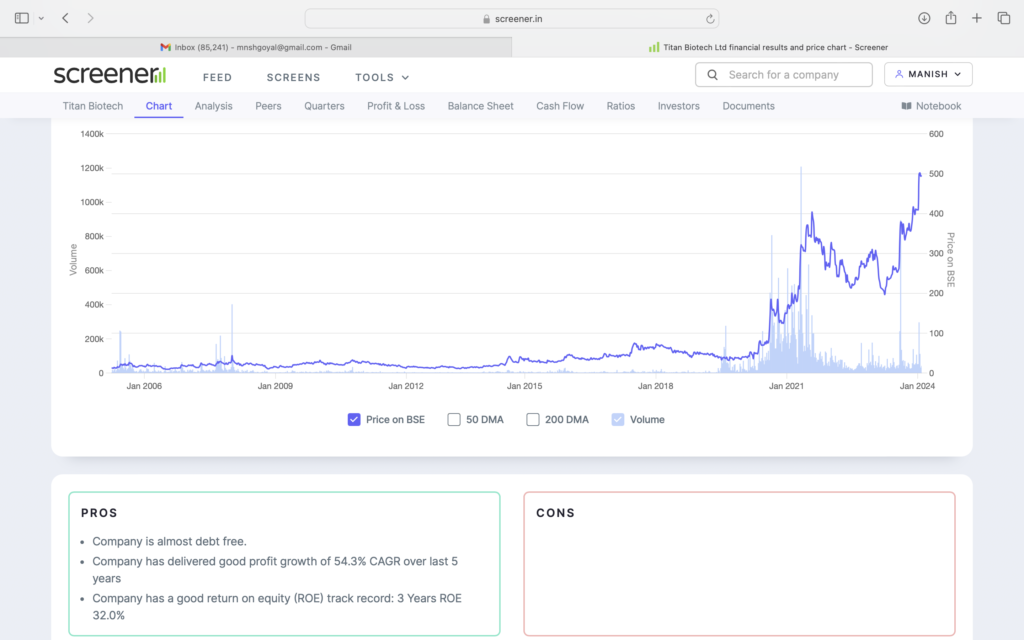Click the lock icon in the address bar
Viewport: 1024px width, 640px height.
pyautogui.click(x=487, y=19)
